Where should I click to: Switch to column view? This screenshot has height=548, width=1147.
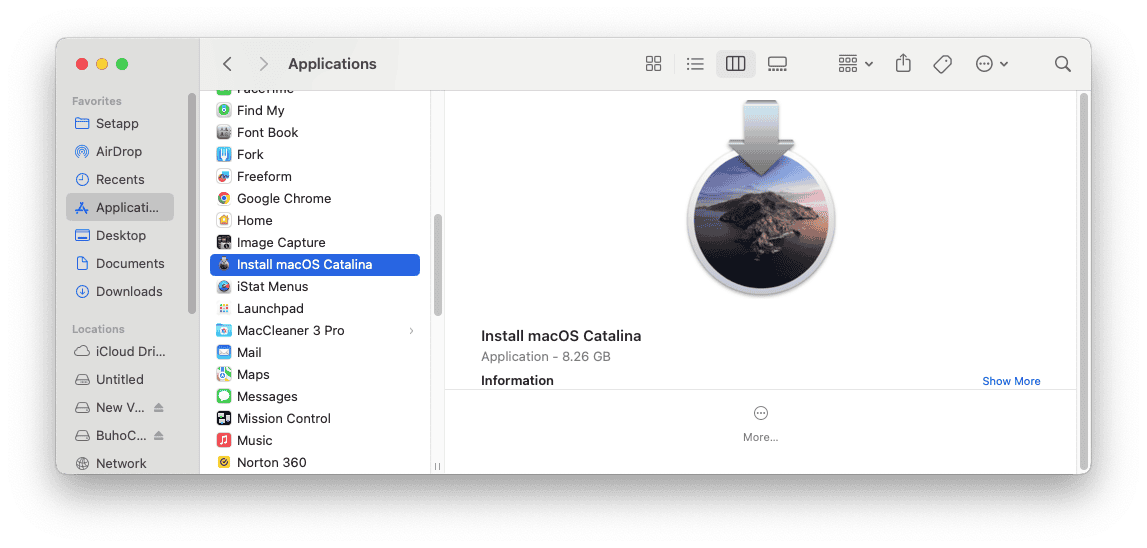[x=735, y=64]
